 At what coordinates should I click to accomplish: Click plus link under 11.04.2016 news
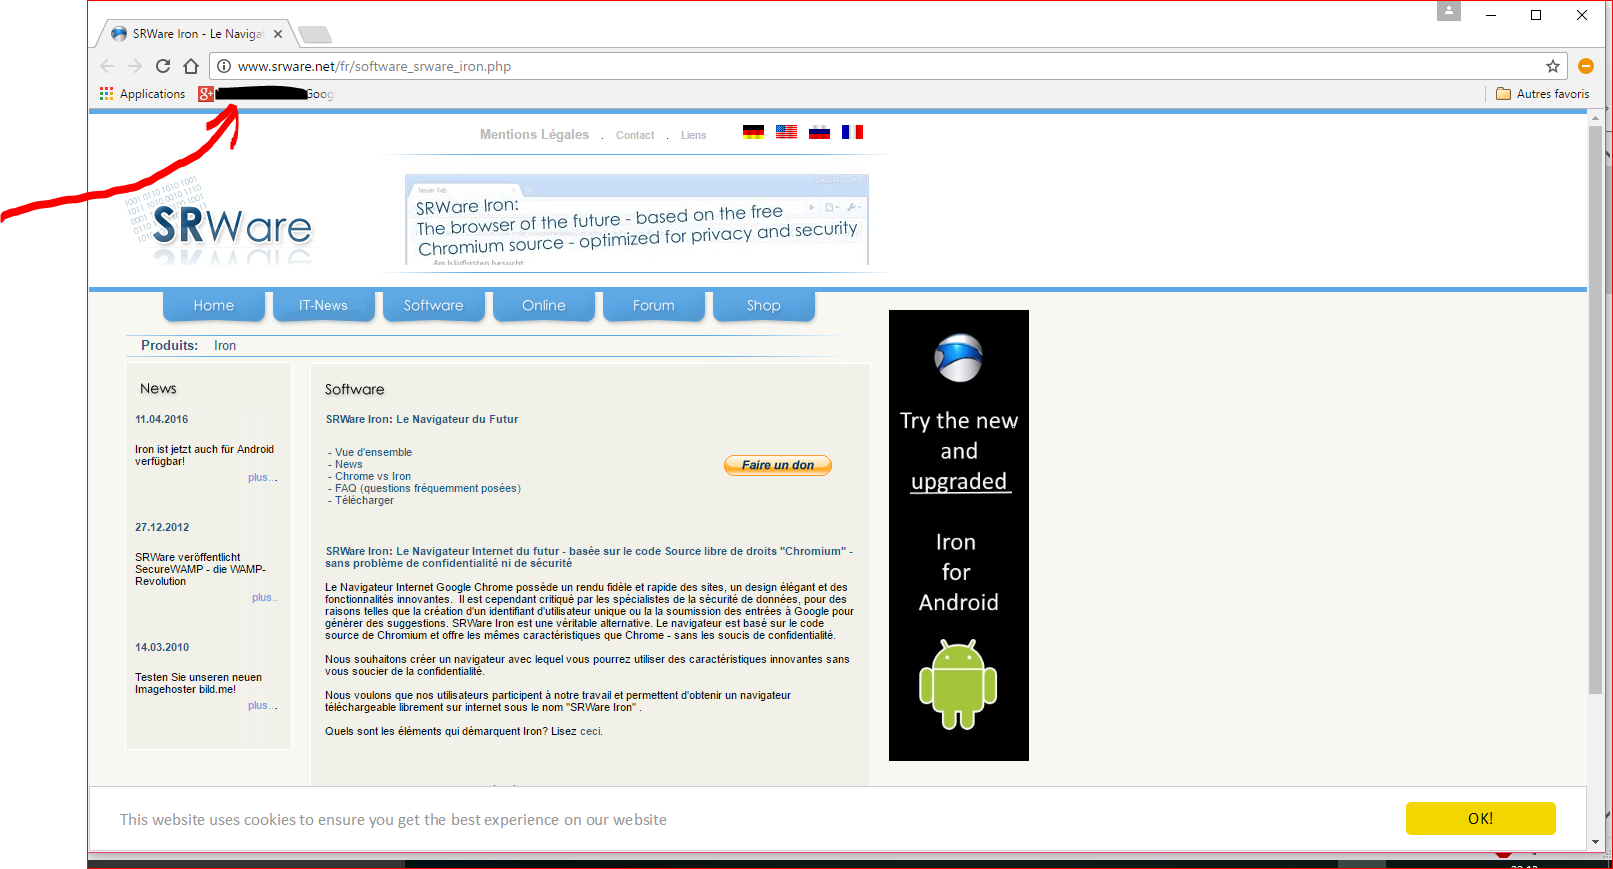(262, 477)
